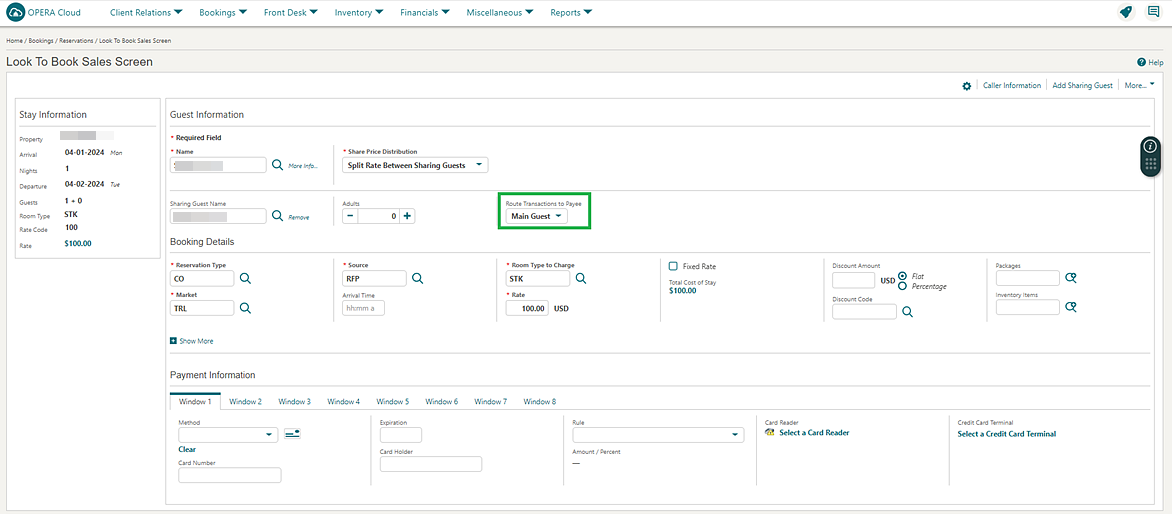
Task: Click the Card Number field
Action: point(229,475)
